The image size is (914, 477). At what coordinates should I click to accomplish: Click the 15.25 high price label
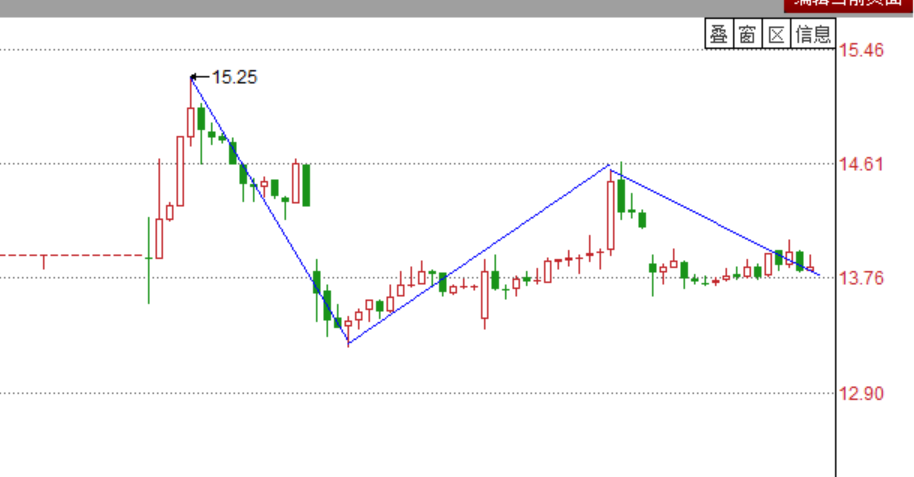(234, 77)
